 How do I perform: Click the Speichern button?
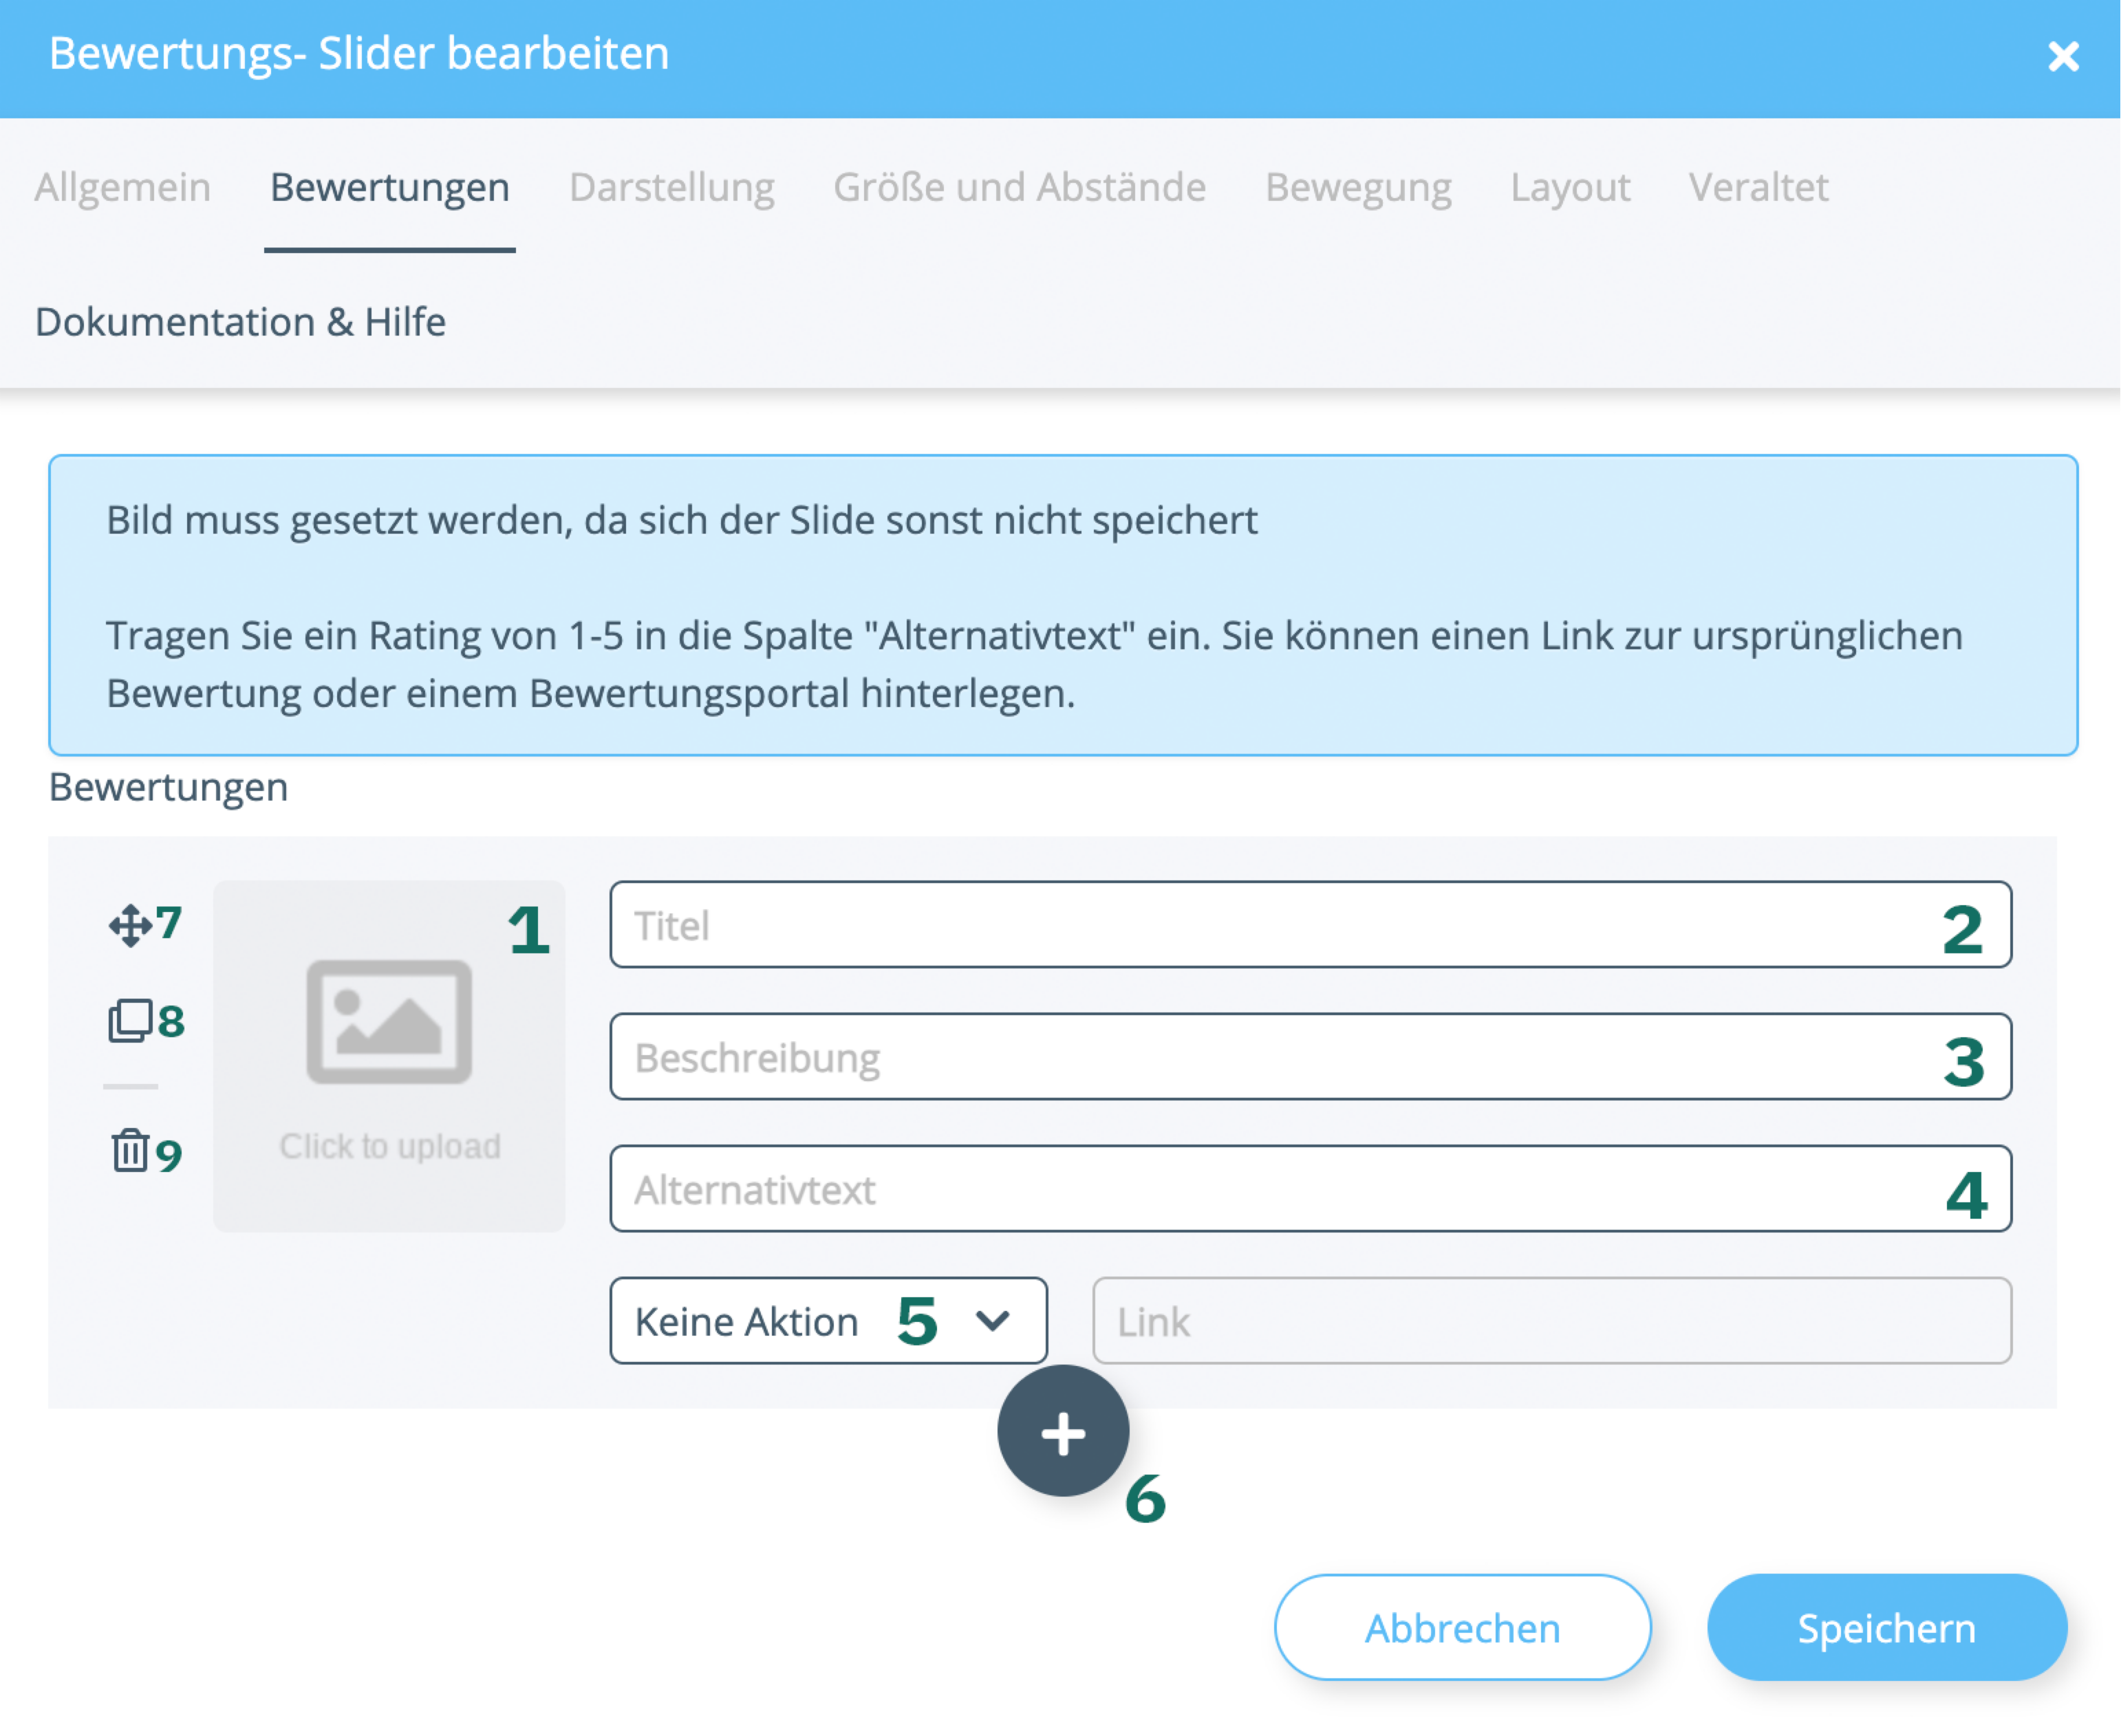[1886, 1628]
